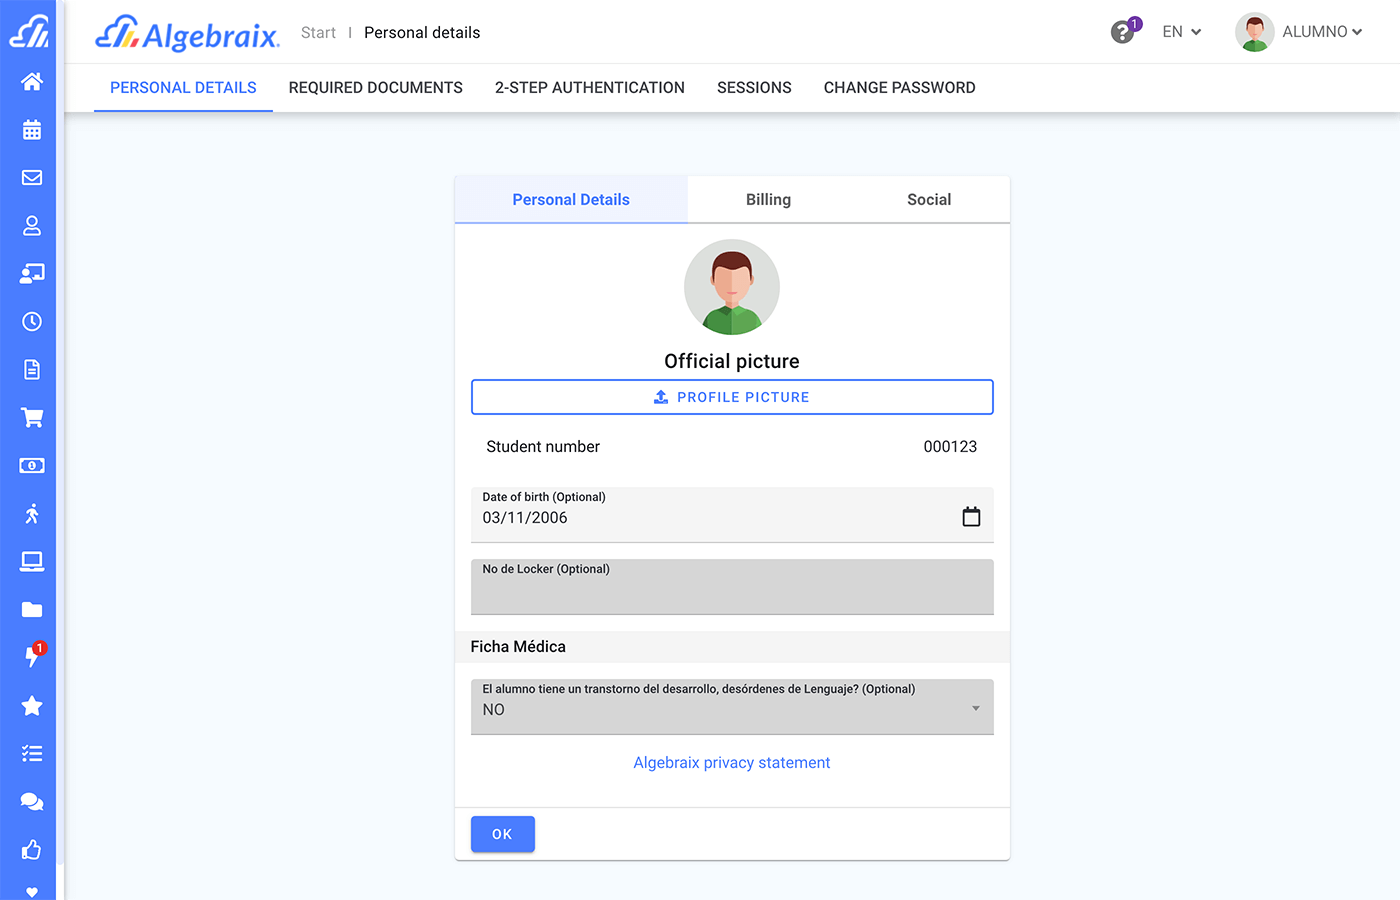Open the folder icon in sidebar

click(x=32, y=610)
